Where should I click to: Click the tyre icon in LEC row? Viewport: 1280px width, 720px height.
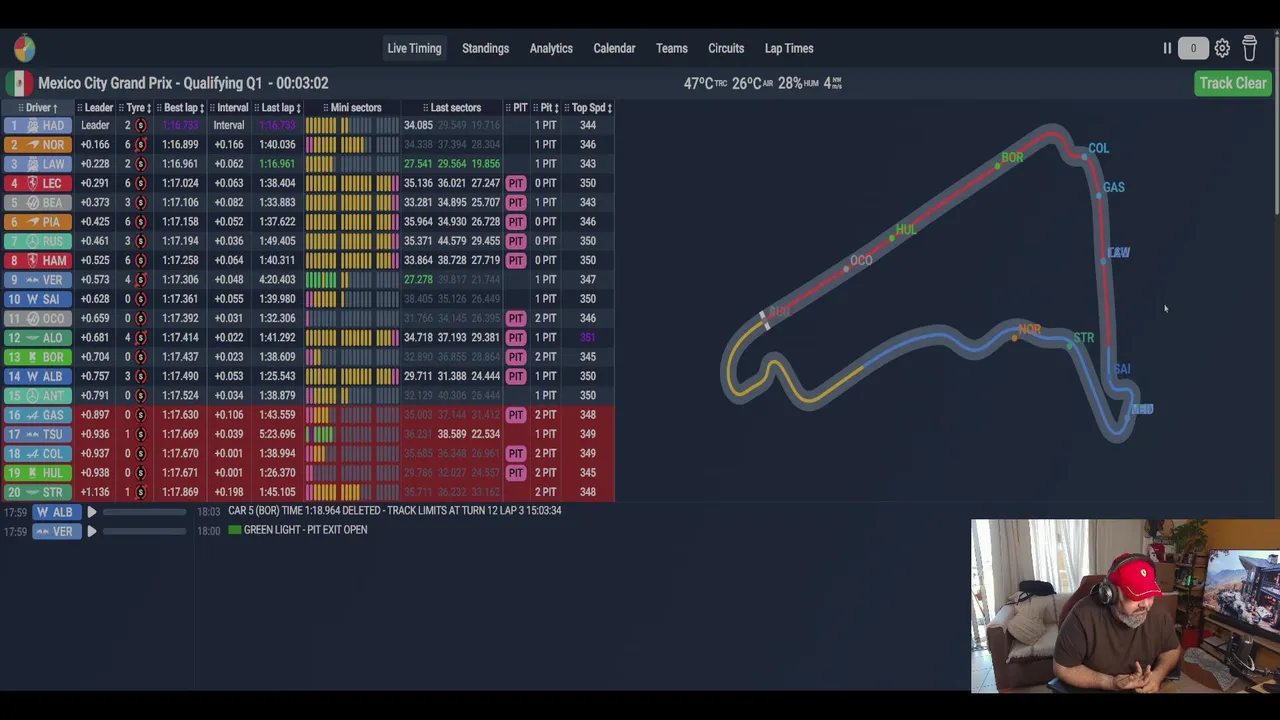tap(141, 183)
